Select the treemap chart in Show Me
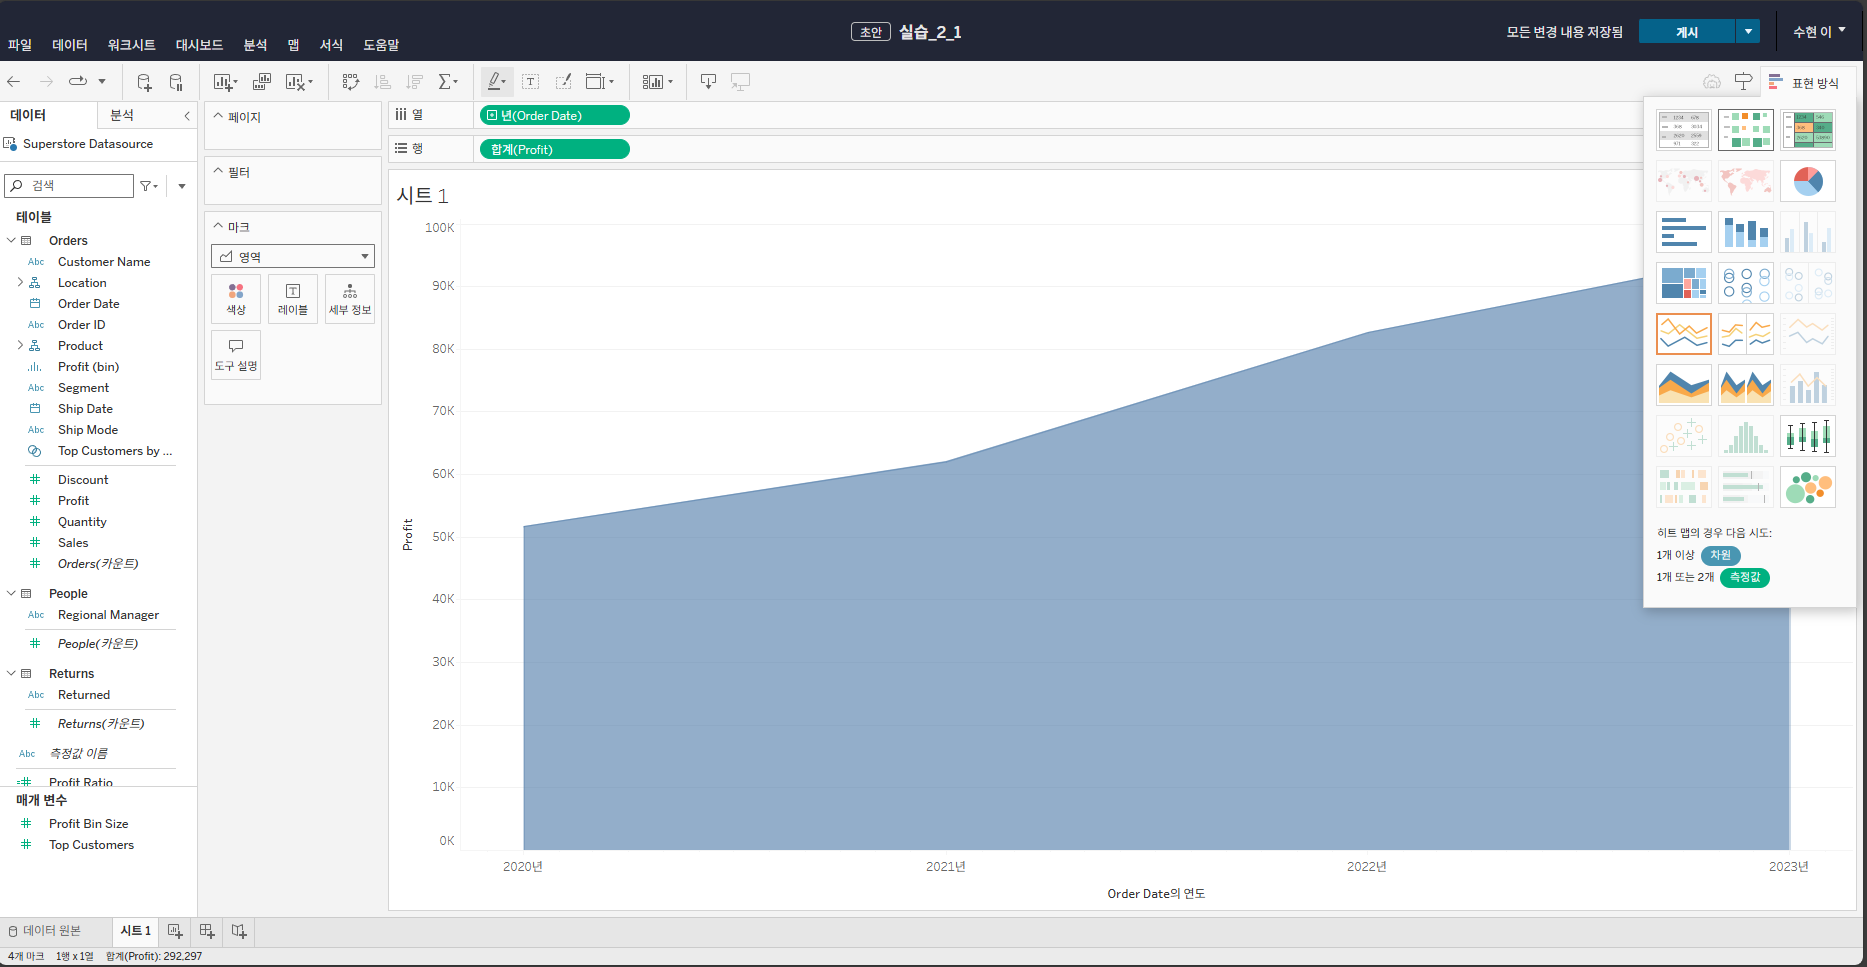Viewport: 1867px width, 967px height. tap(1684, 283)
